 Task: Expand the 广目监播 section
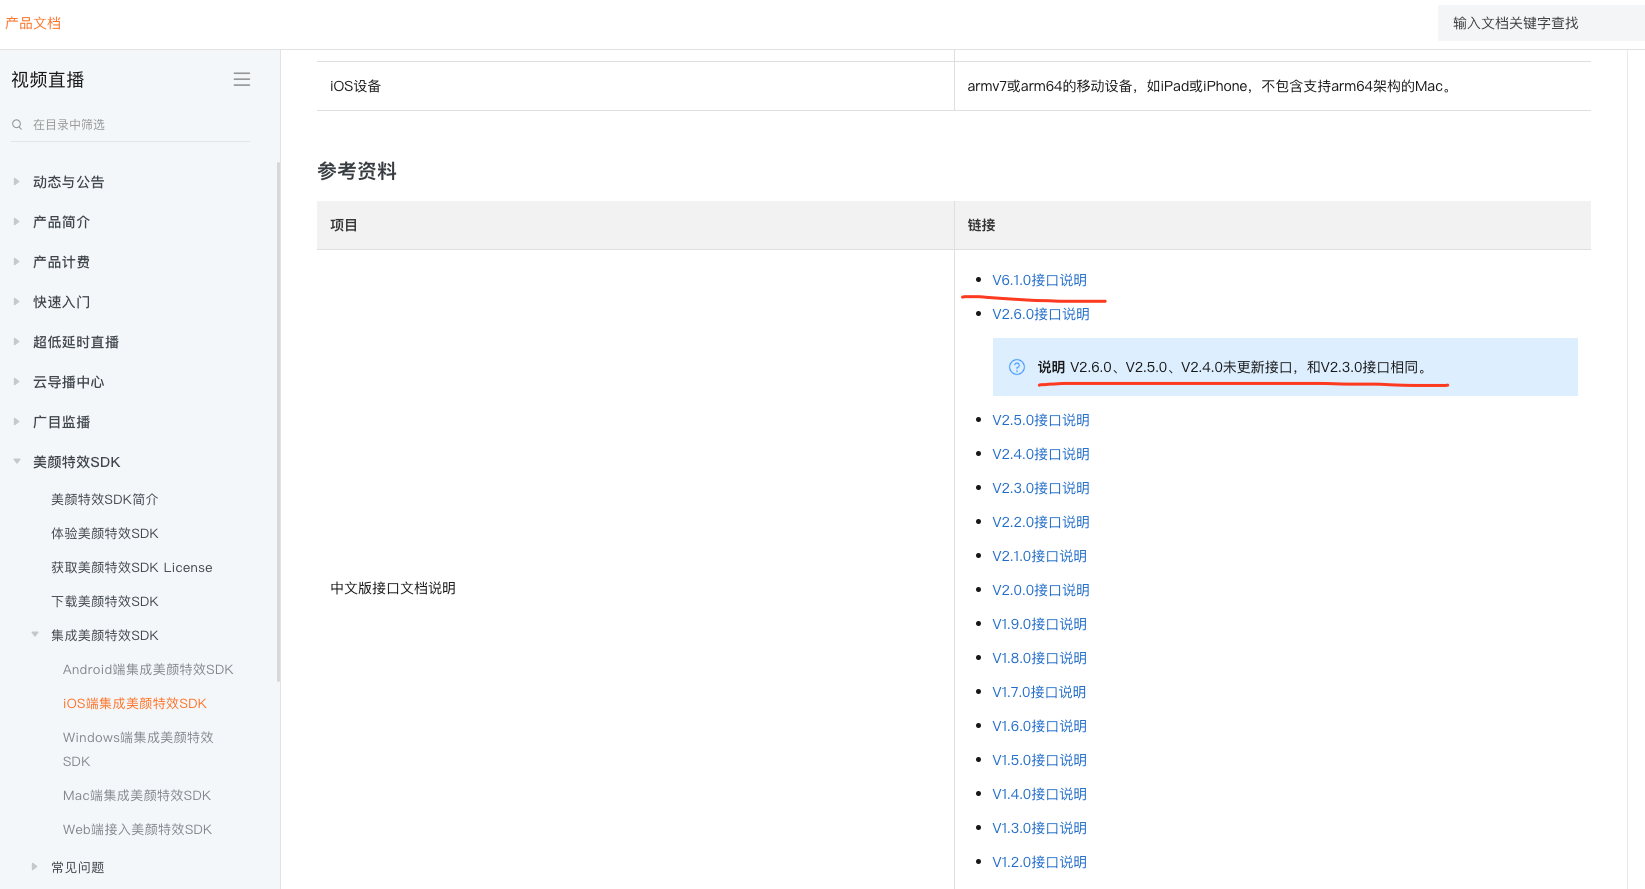(16, 422)
